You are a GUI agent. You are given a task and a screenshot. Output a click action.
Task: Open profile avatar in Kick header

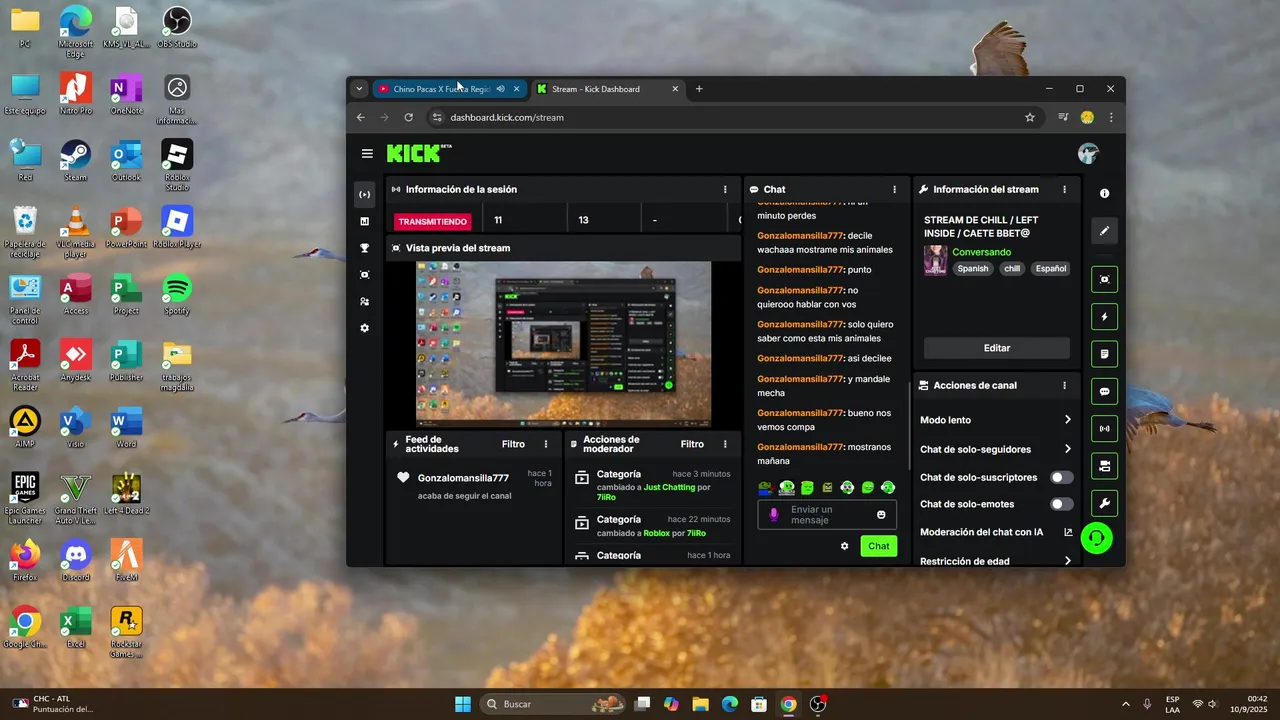tap(1088, 153)
